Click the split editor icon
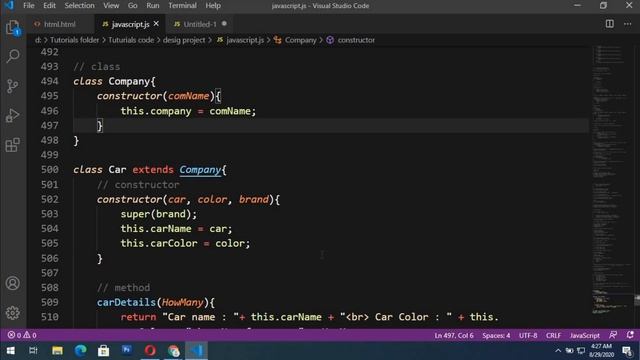 pyautogui.click(x=609, y=24)
